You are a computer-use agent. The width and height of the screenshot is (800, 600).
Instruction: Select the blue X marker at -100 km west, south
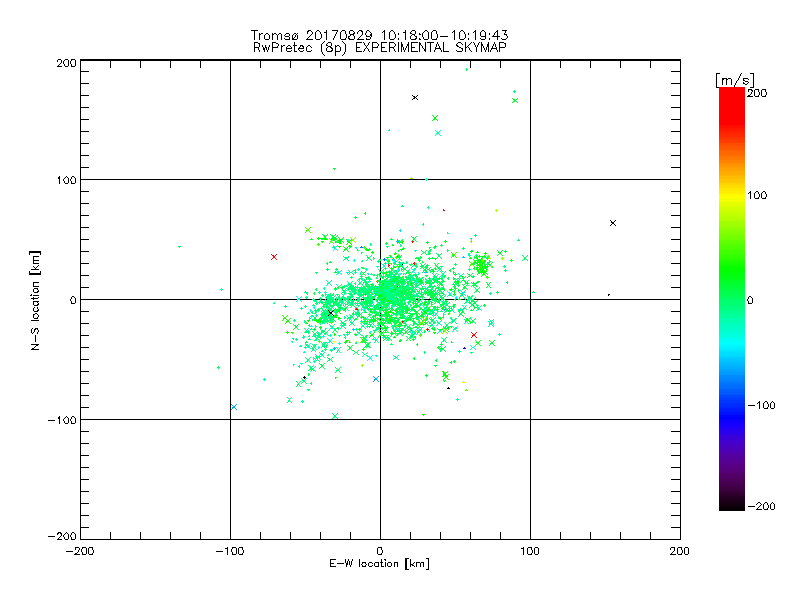pyautogui.click(x=234, y=407)
